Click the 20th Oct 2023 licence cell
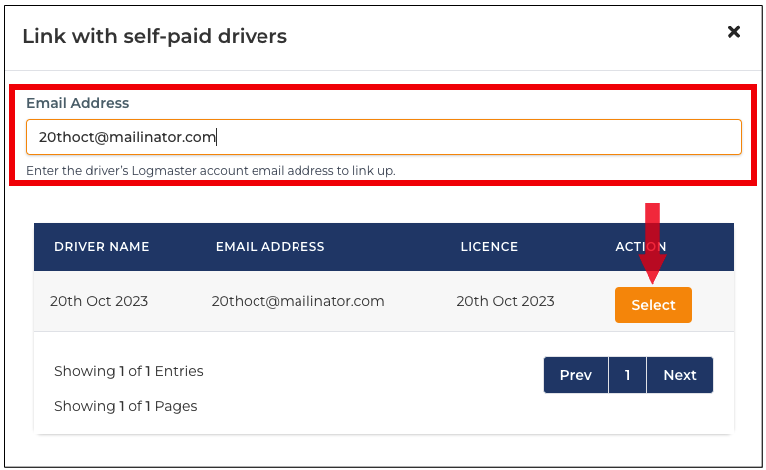 pos(506,301)
